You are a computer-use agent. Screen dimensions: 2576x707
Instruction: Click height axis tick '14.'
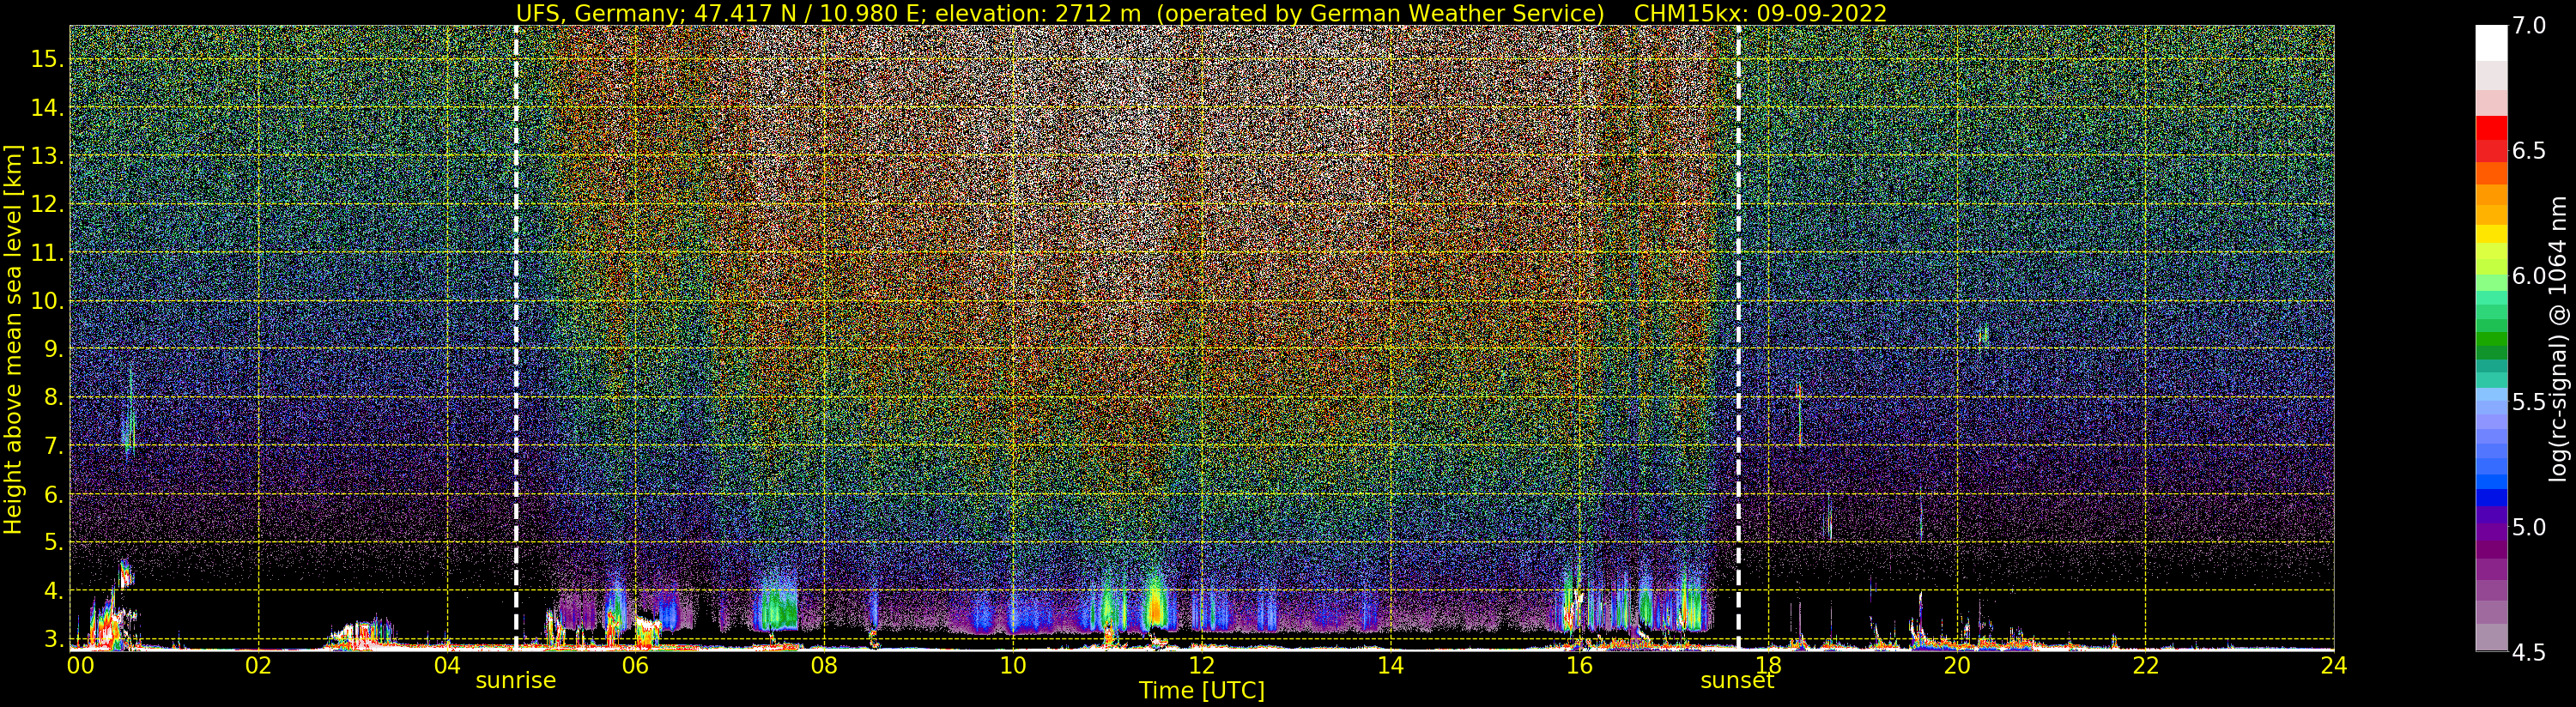tap(47, 108)
